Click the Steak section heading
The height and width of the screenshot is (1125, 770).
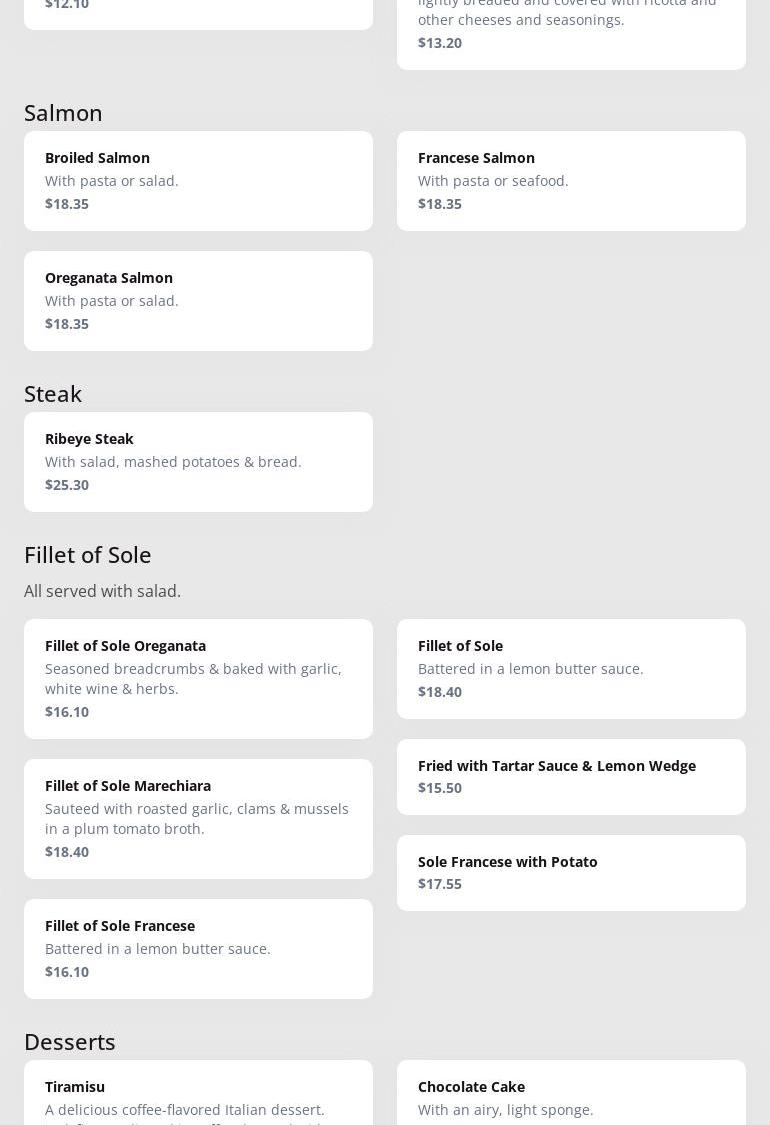pyautogui.click(x=53, y=394)
